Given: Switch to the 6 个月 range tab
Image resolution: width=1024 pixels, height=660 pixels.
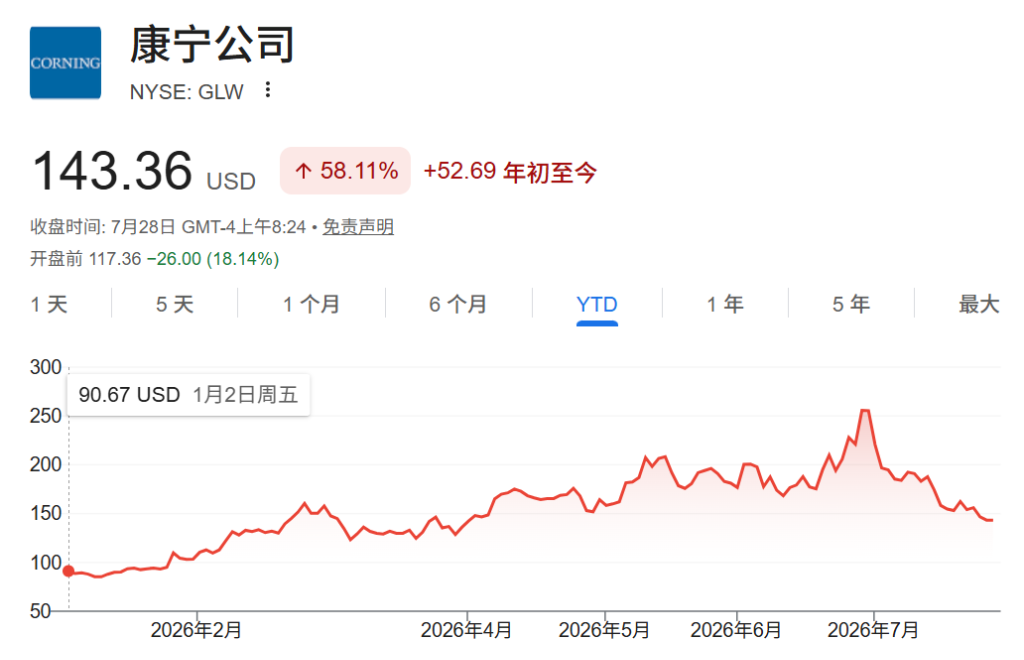Looking at the screenshot, I should click(x=458, y=304).
